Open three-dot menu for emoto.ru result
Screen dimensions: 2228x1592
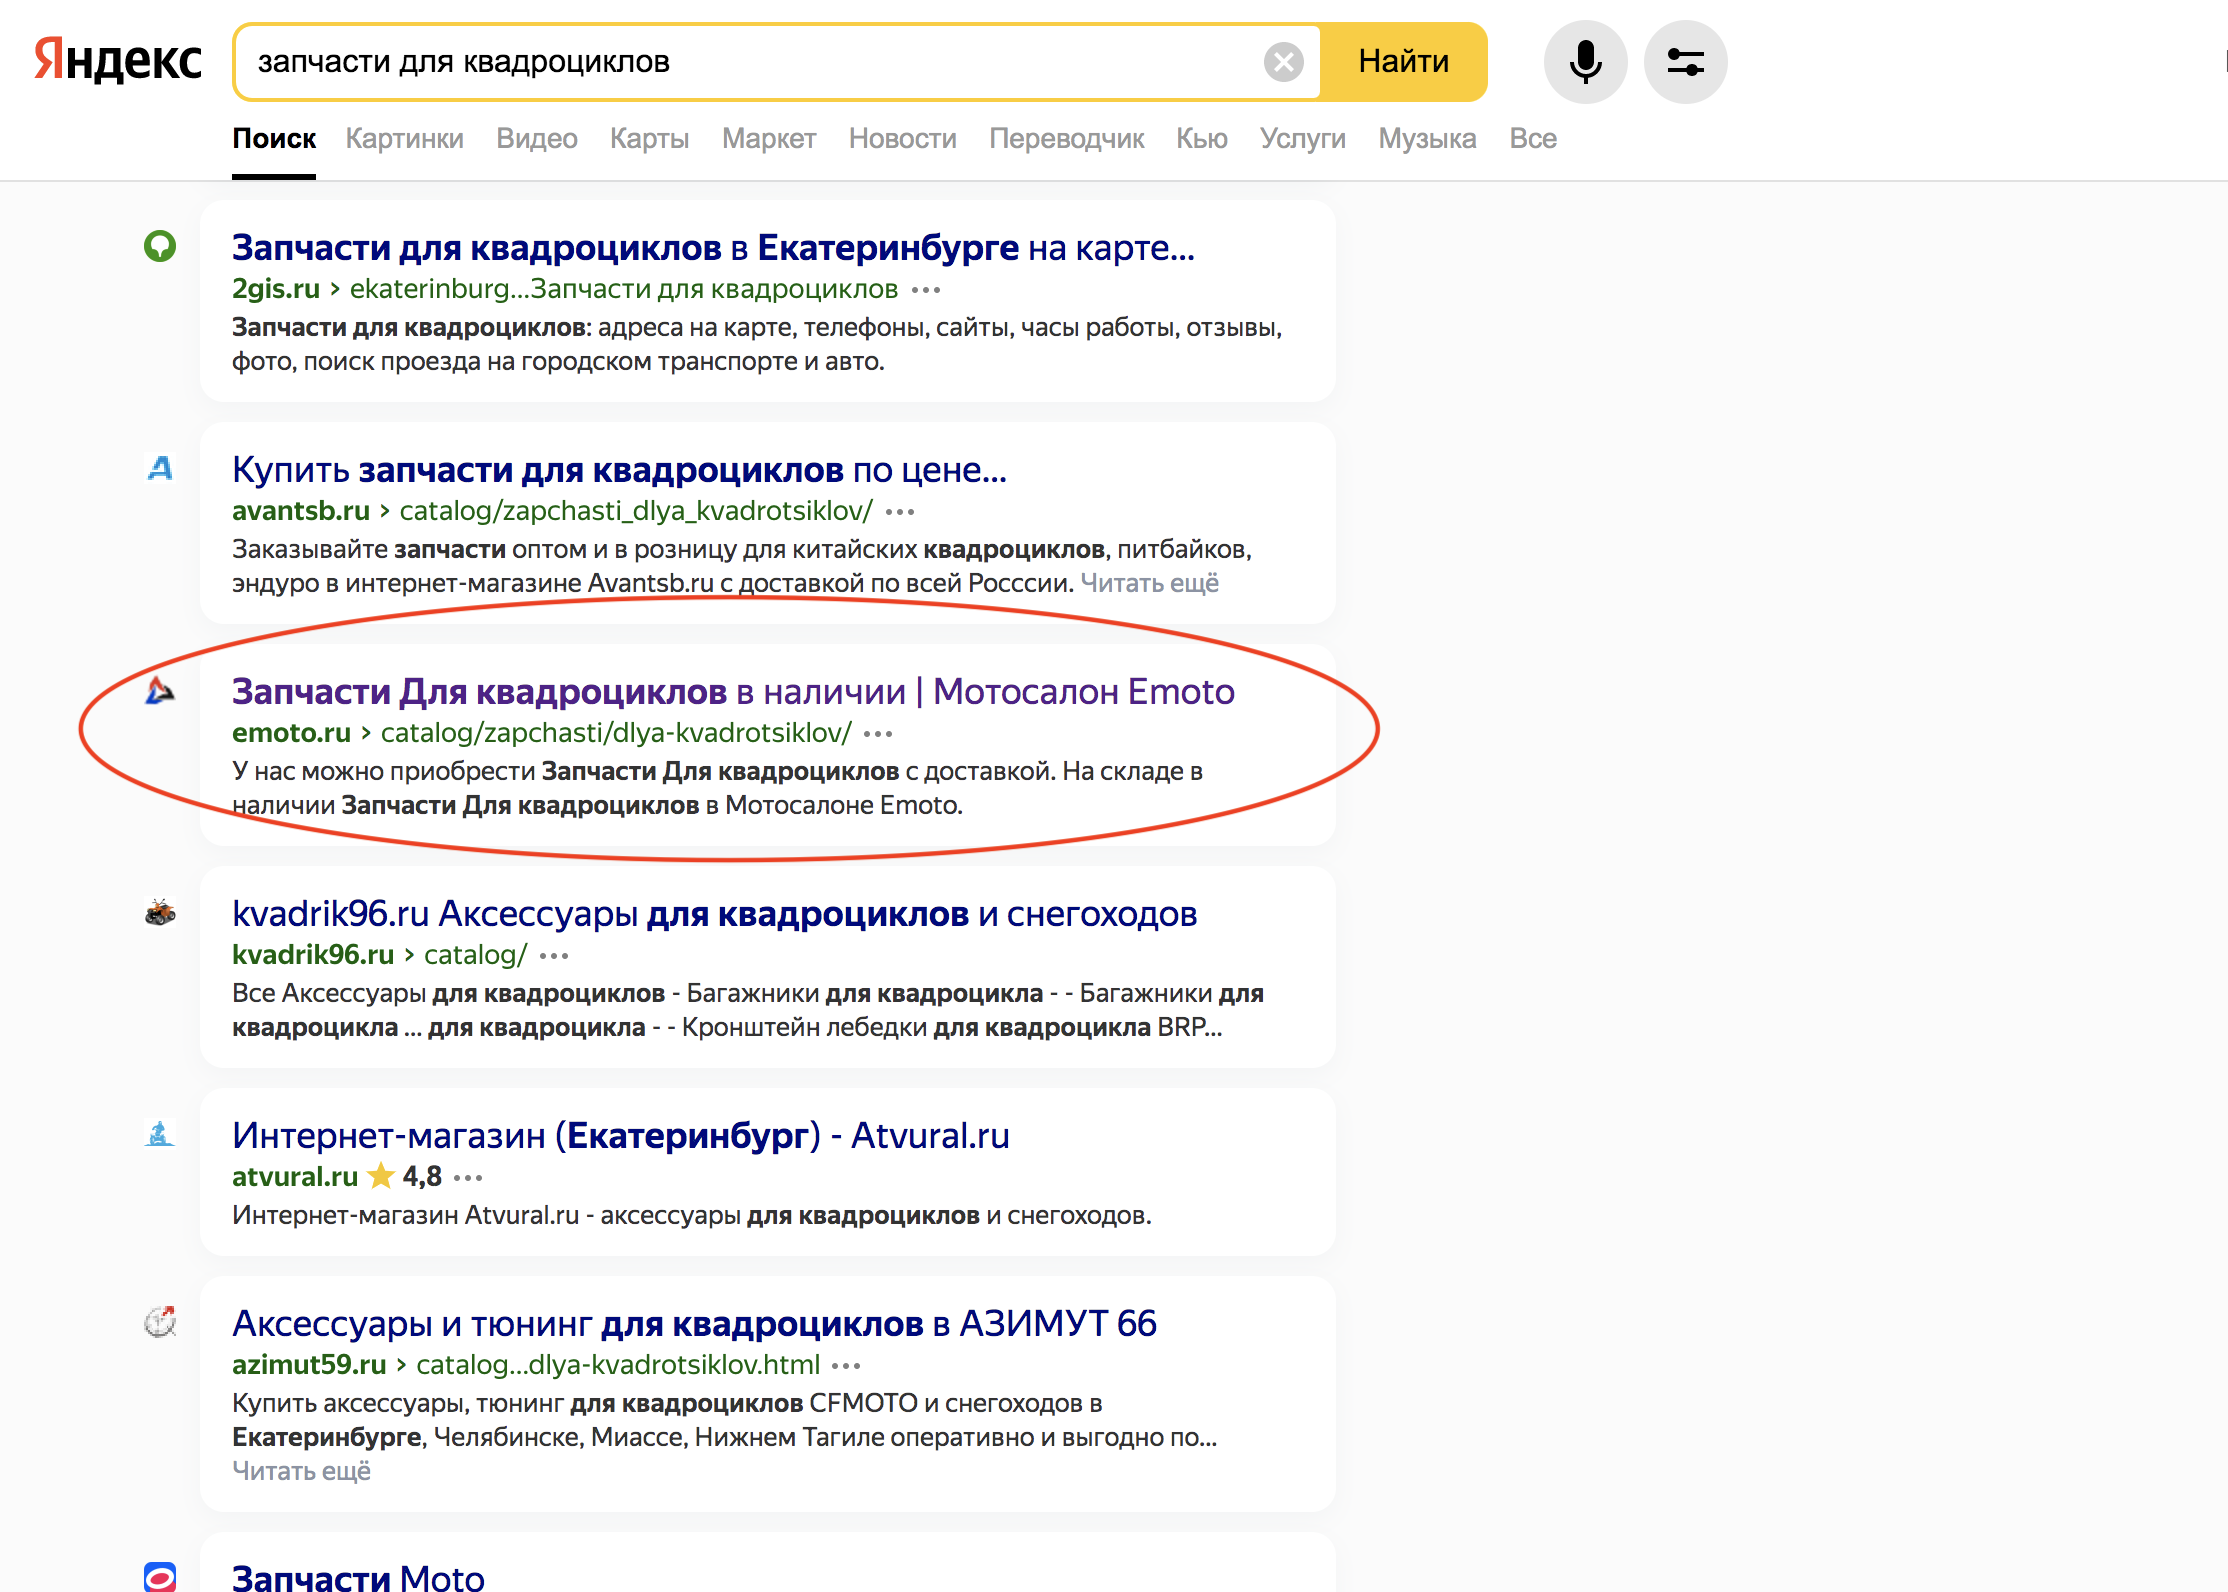point(878,734)
